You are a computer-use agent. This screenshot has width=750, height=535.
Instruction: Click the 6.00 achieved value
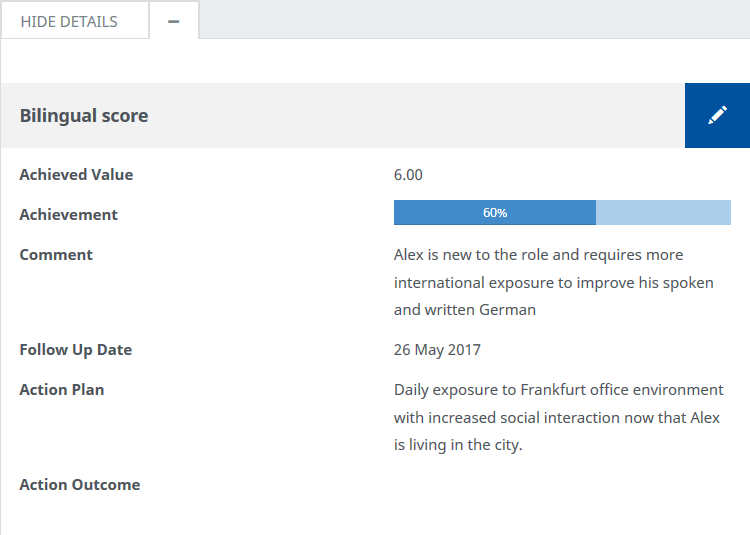coord(408,175)
